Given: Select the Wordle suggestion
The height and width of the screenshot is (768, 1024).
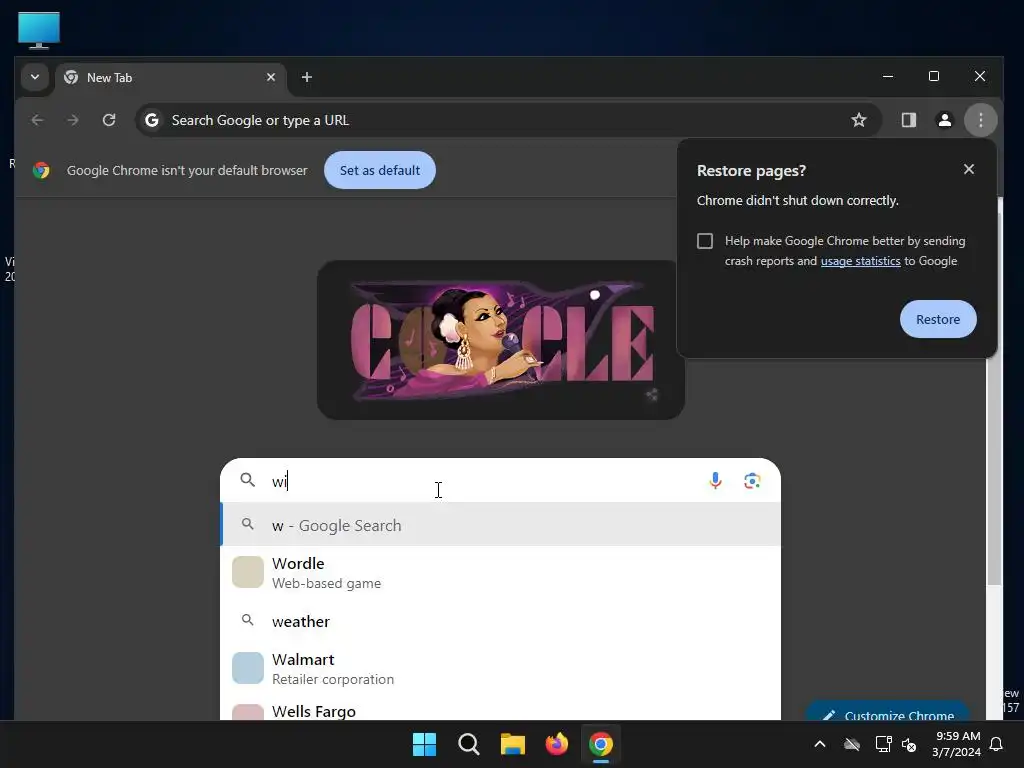Looking at the screenshot, I should (500, 573).
